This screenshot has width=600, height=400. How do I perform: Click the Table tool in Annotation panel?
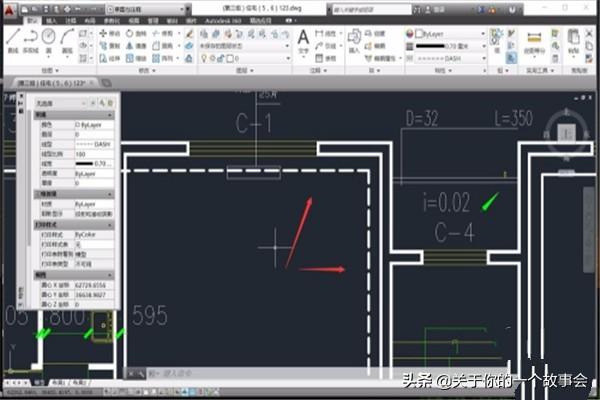click(x=325, y=59)
